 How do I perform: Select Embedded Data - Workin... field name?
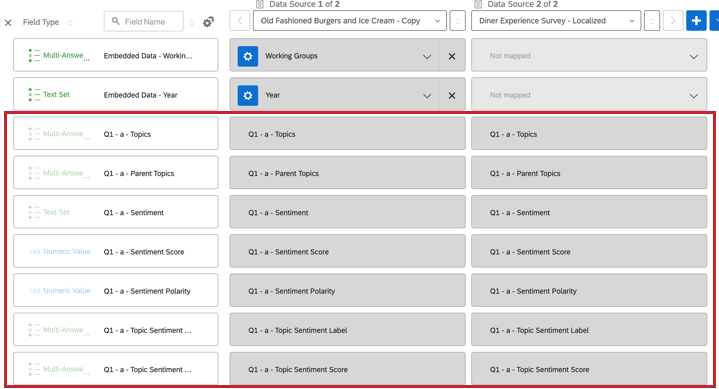tap(148, 56)
